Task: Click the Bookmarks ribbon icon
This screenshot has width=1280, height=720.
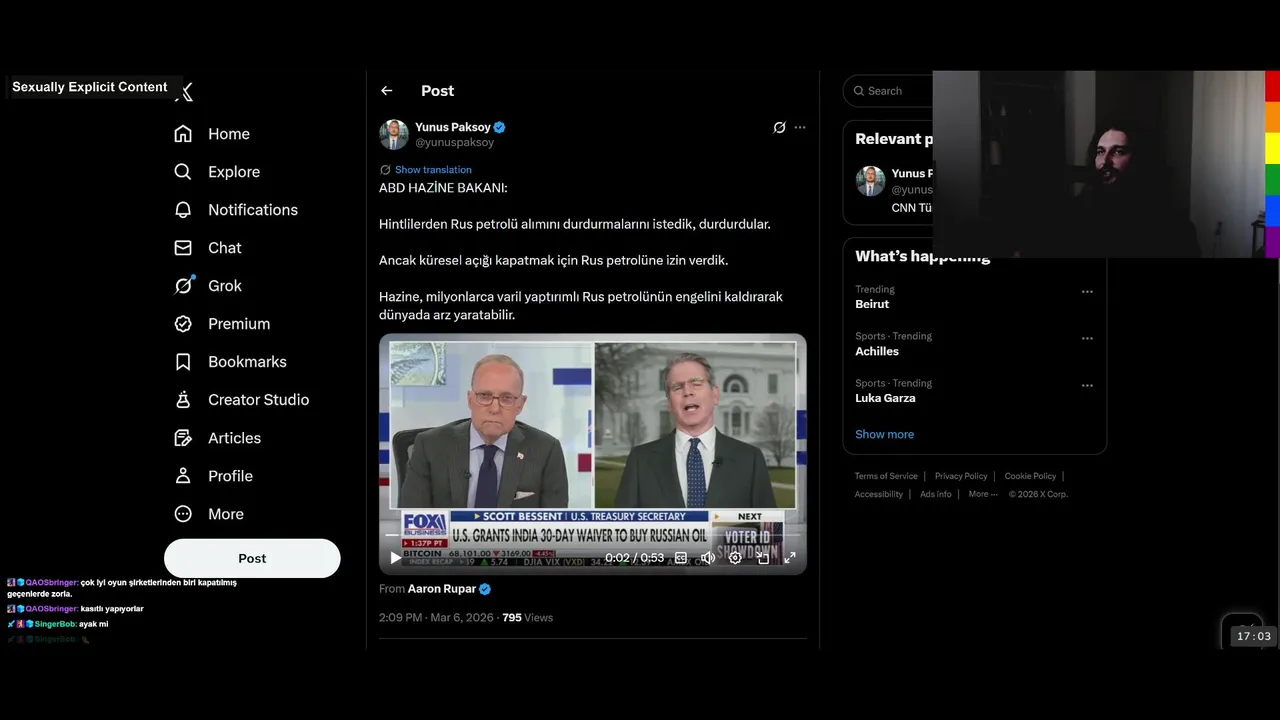Action: click(x=183, y=362)
